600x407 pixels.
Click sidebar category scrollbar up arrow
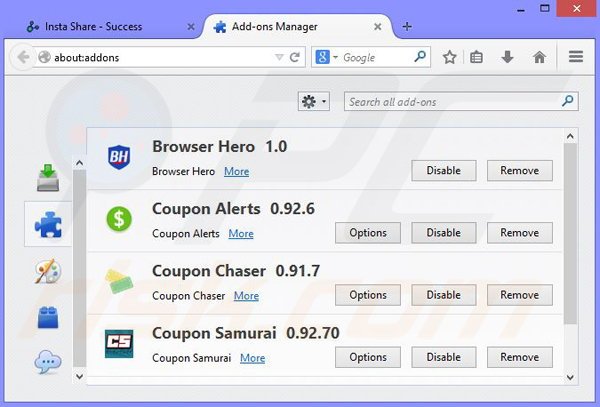79,163
